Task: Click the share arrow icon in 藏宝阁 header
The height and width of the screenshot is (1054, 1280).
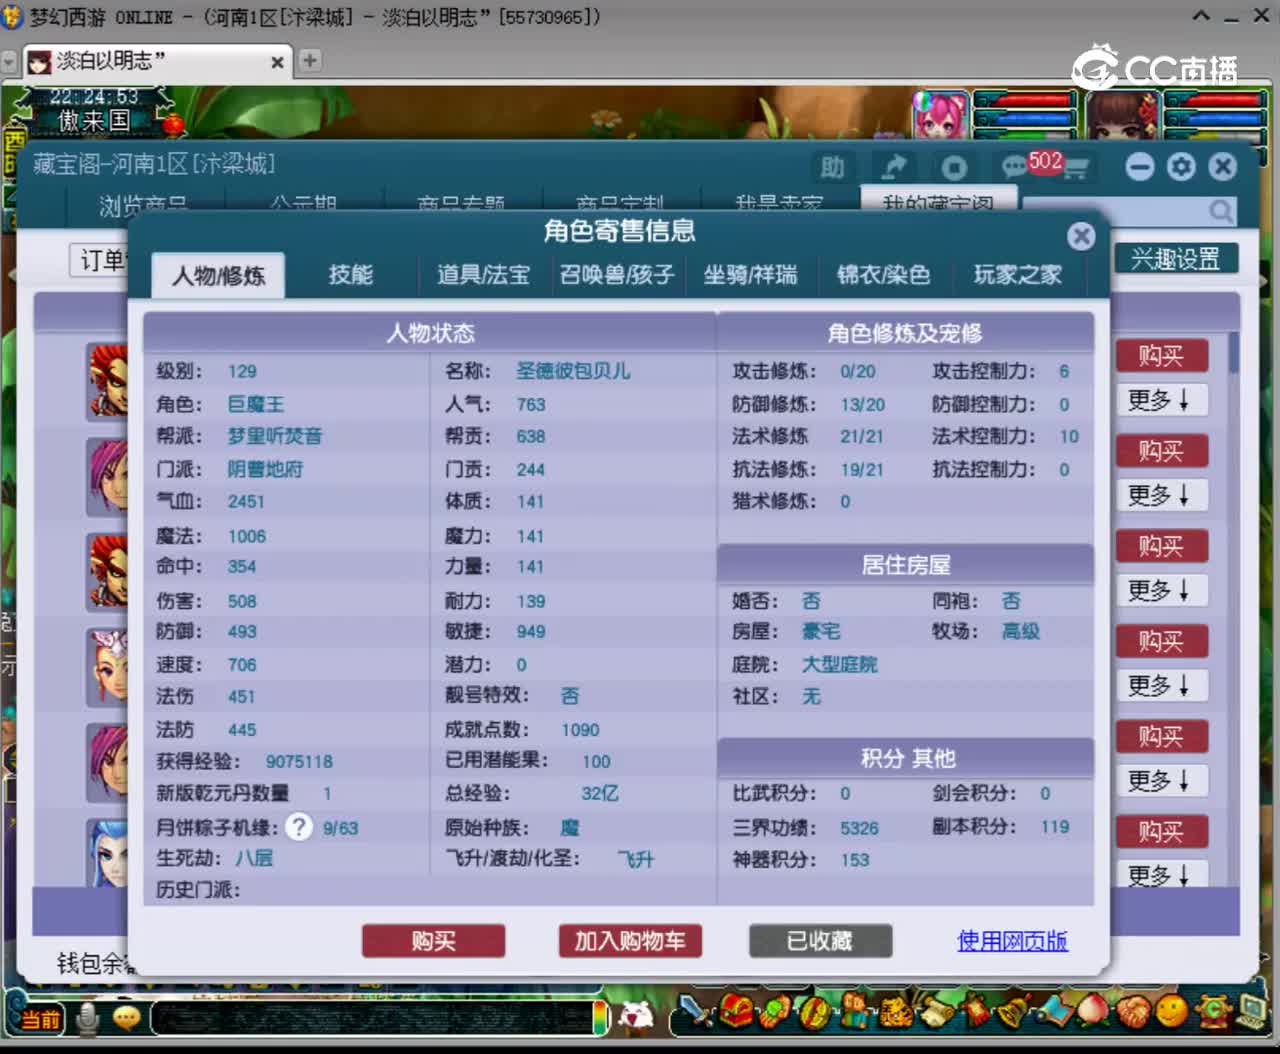Action: 893,167
